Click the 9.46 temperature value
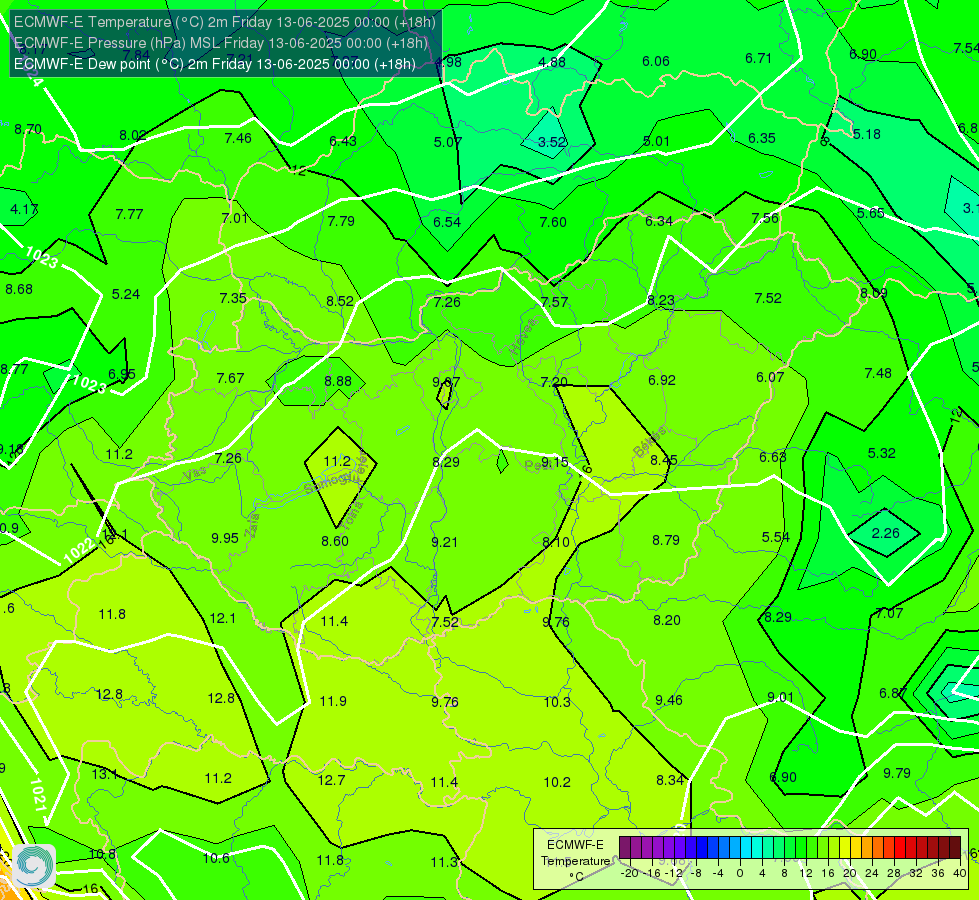This screenshot has width=979, height=900. (x=669, y=700)
